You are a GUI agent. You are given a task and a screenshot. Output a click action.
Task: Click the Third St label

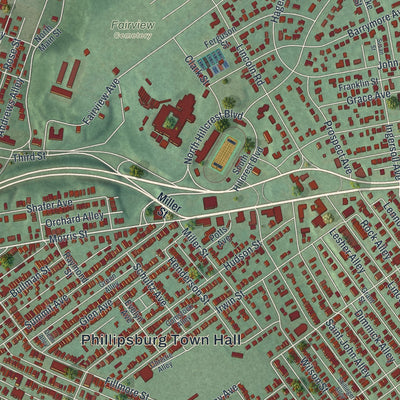click(x=30, y=157)
